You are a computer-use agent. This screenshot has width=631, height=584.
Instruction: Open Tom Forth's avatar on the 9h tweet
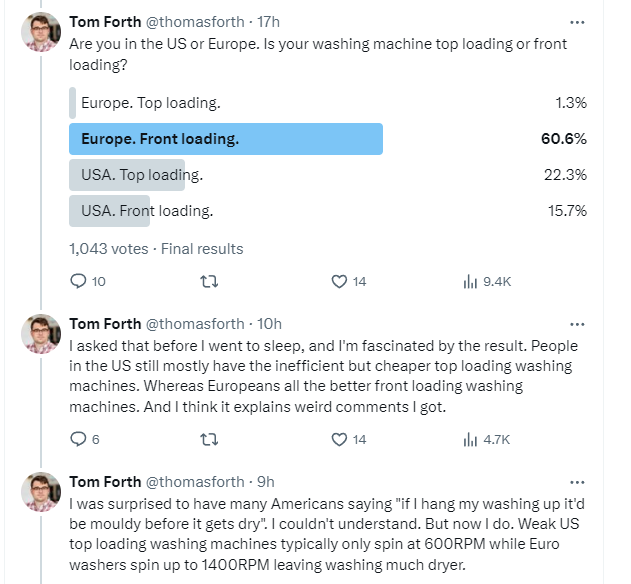(41, 492)
